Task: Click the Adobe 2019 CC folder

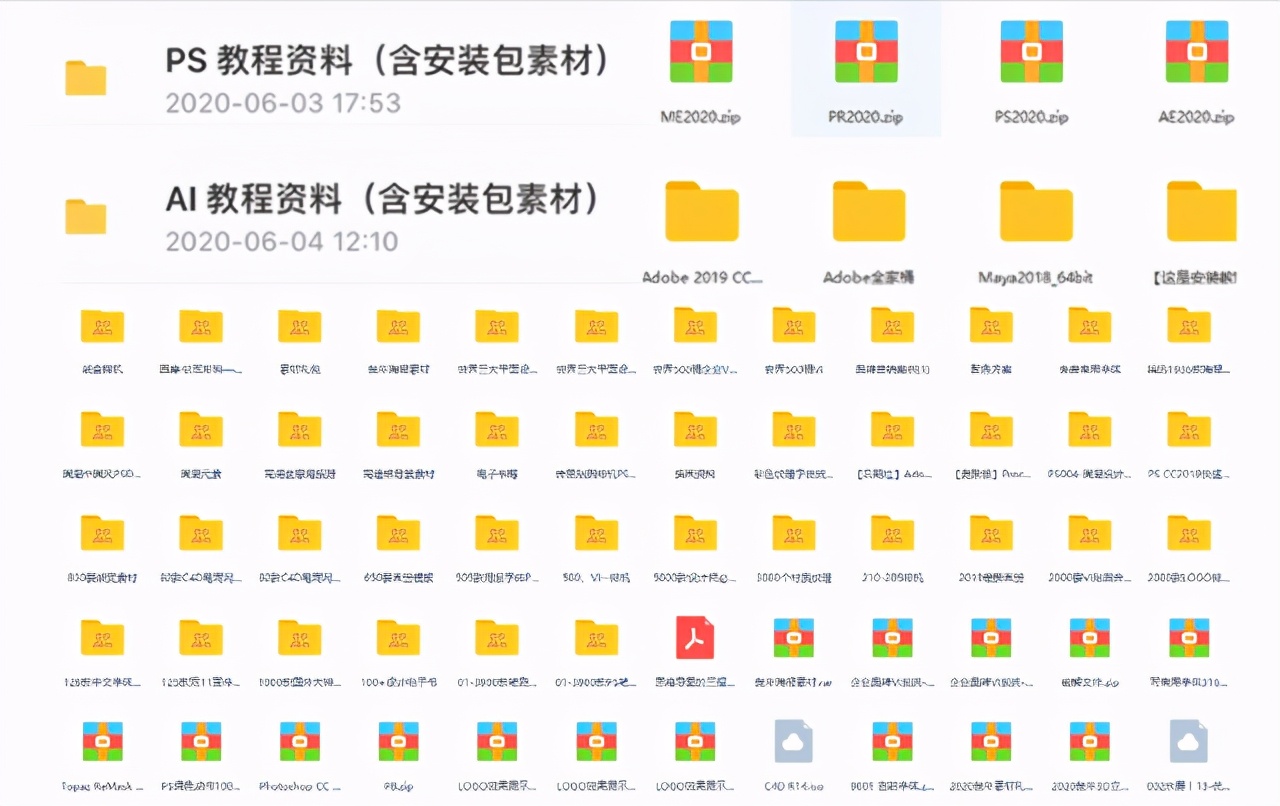Action: tap(702, 210)
